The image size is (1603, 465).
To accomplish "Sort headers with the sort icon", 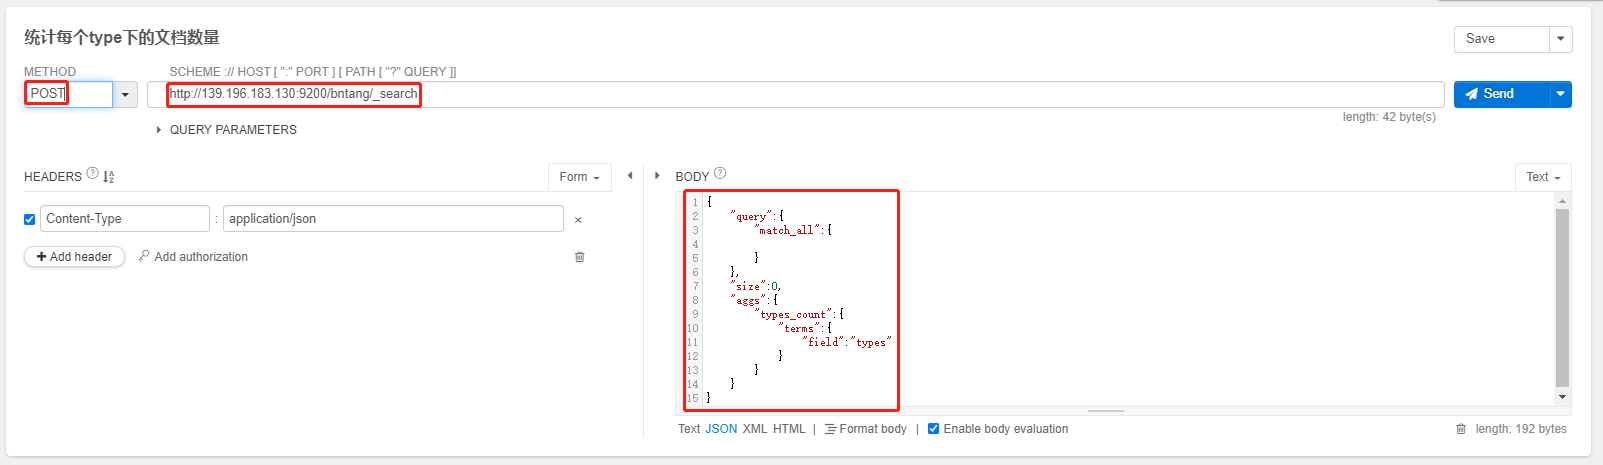I will pyautogui.click(x=109, y=177).
